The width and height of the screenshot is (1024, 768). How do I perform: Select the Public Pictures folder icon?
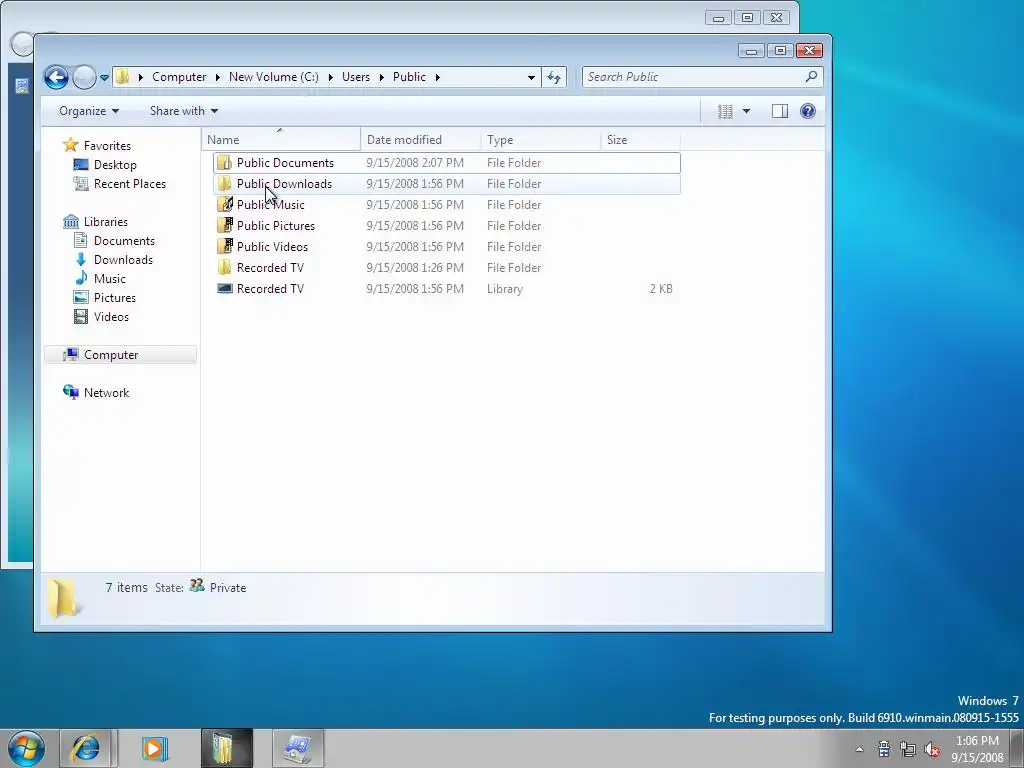225,225
